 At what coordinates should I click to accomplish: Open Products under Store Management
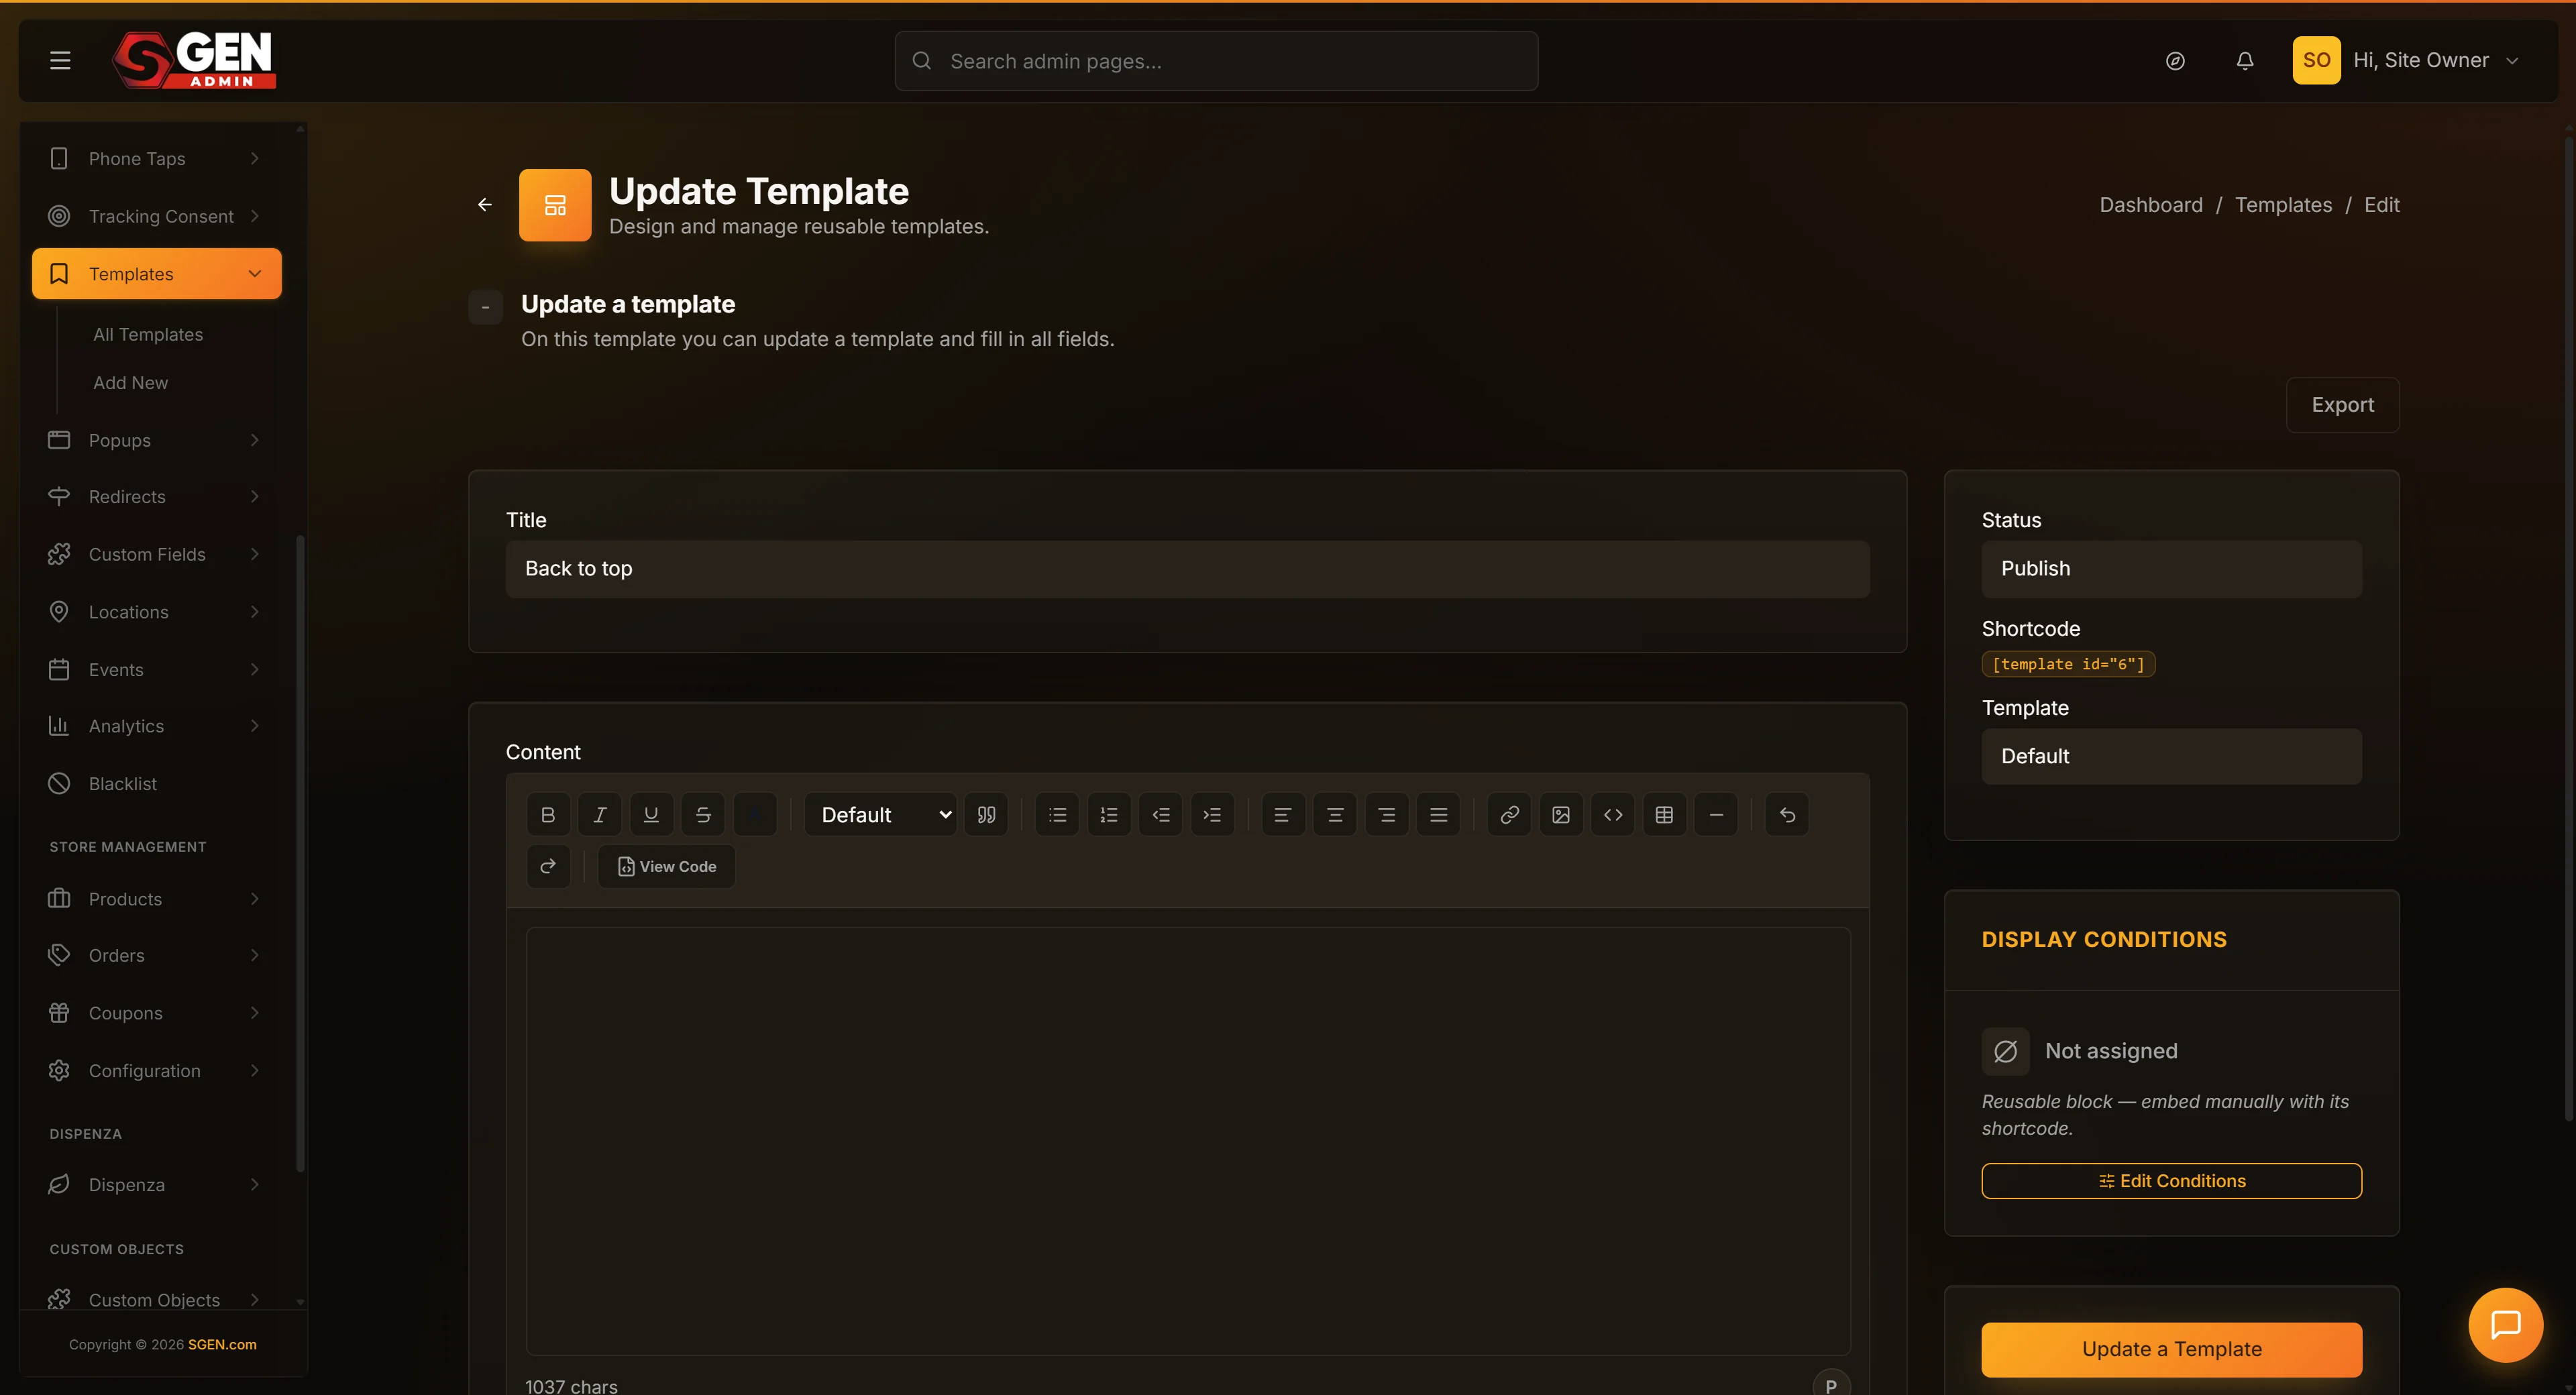tap(156, 899)
